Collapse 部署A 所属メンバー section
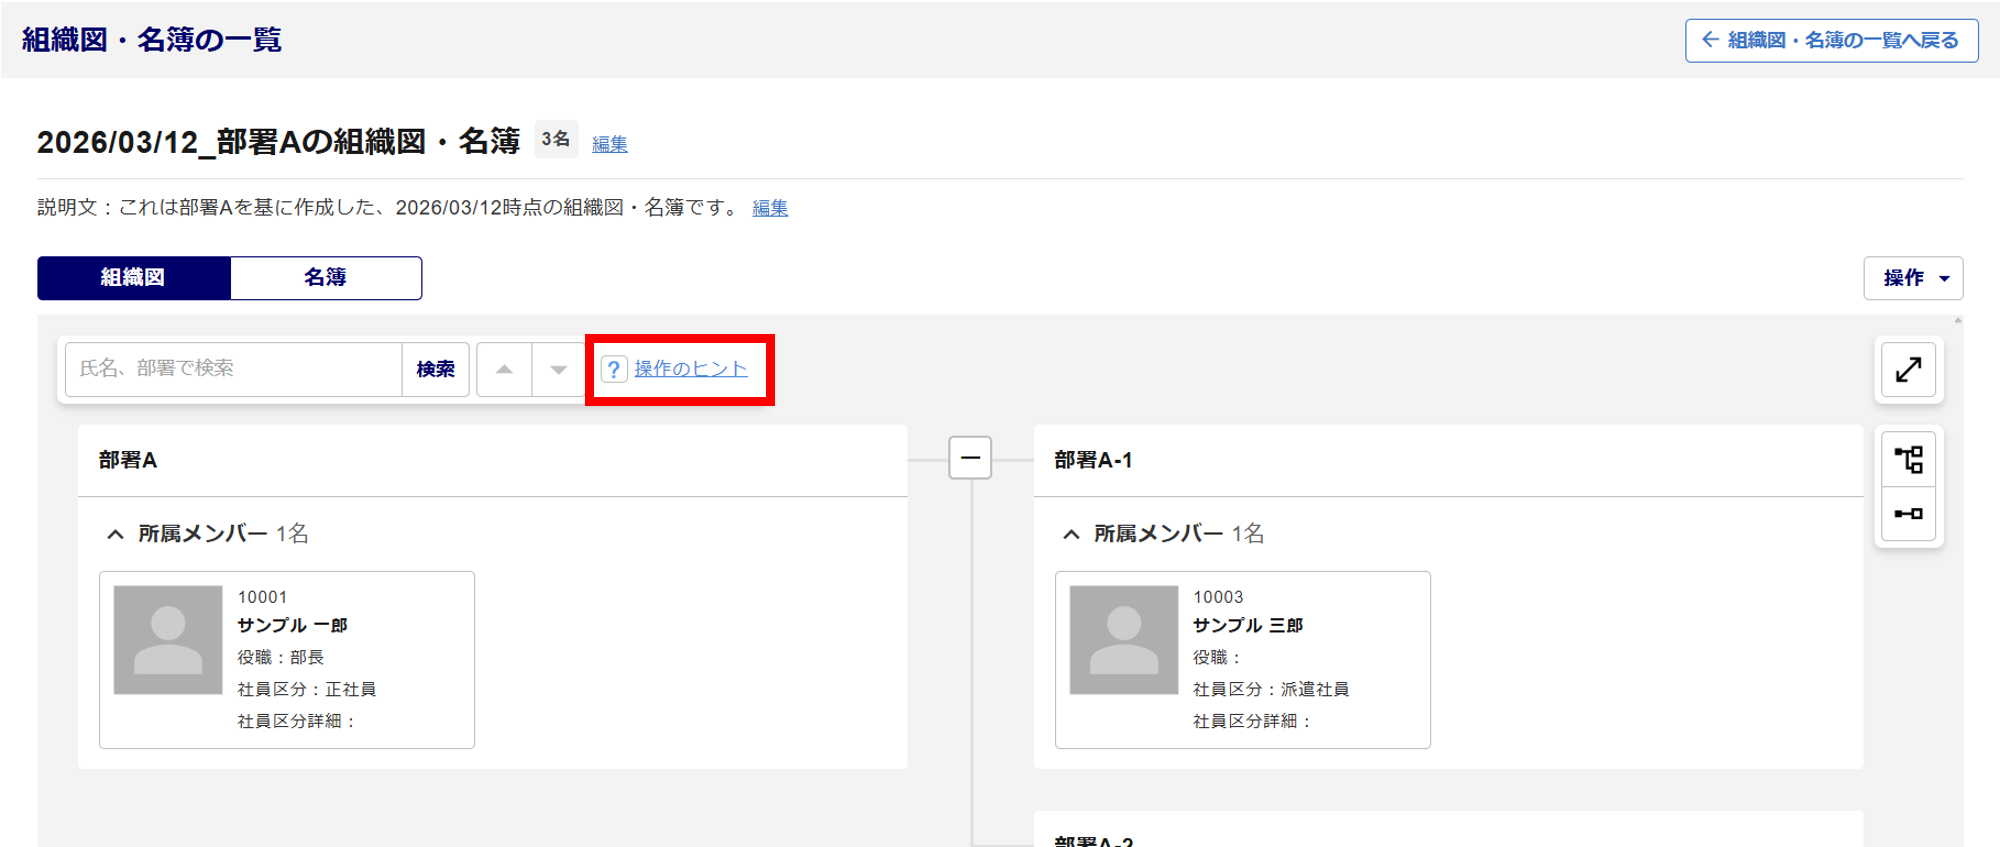Image resolution: width=2000 pixels, height=847 pixels. point(116,534)
